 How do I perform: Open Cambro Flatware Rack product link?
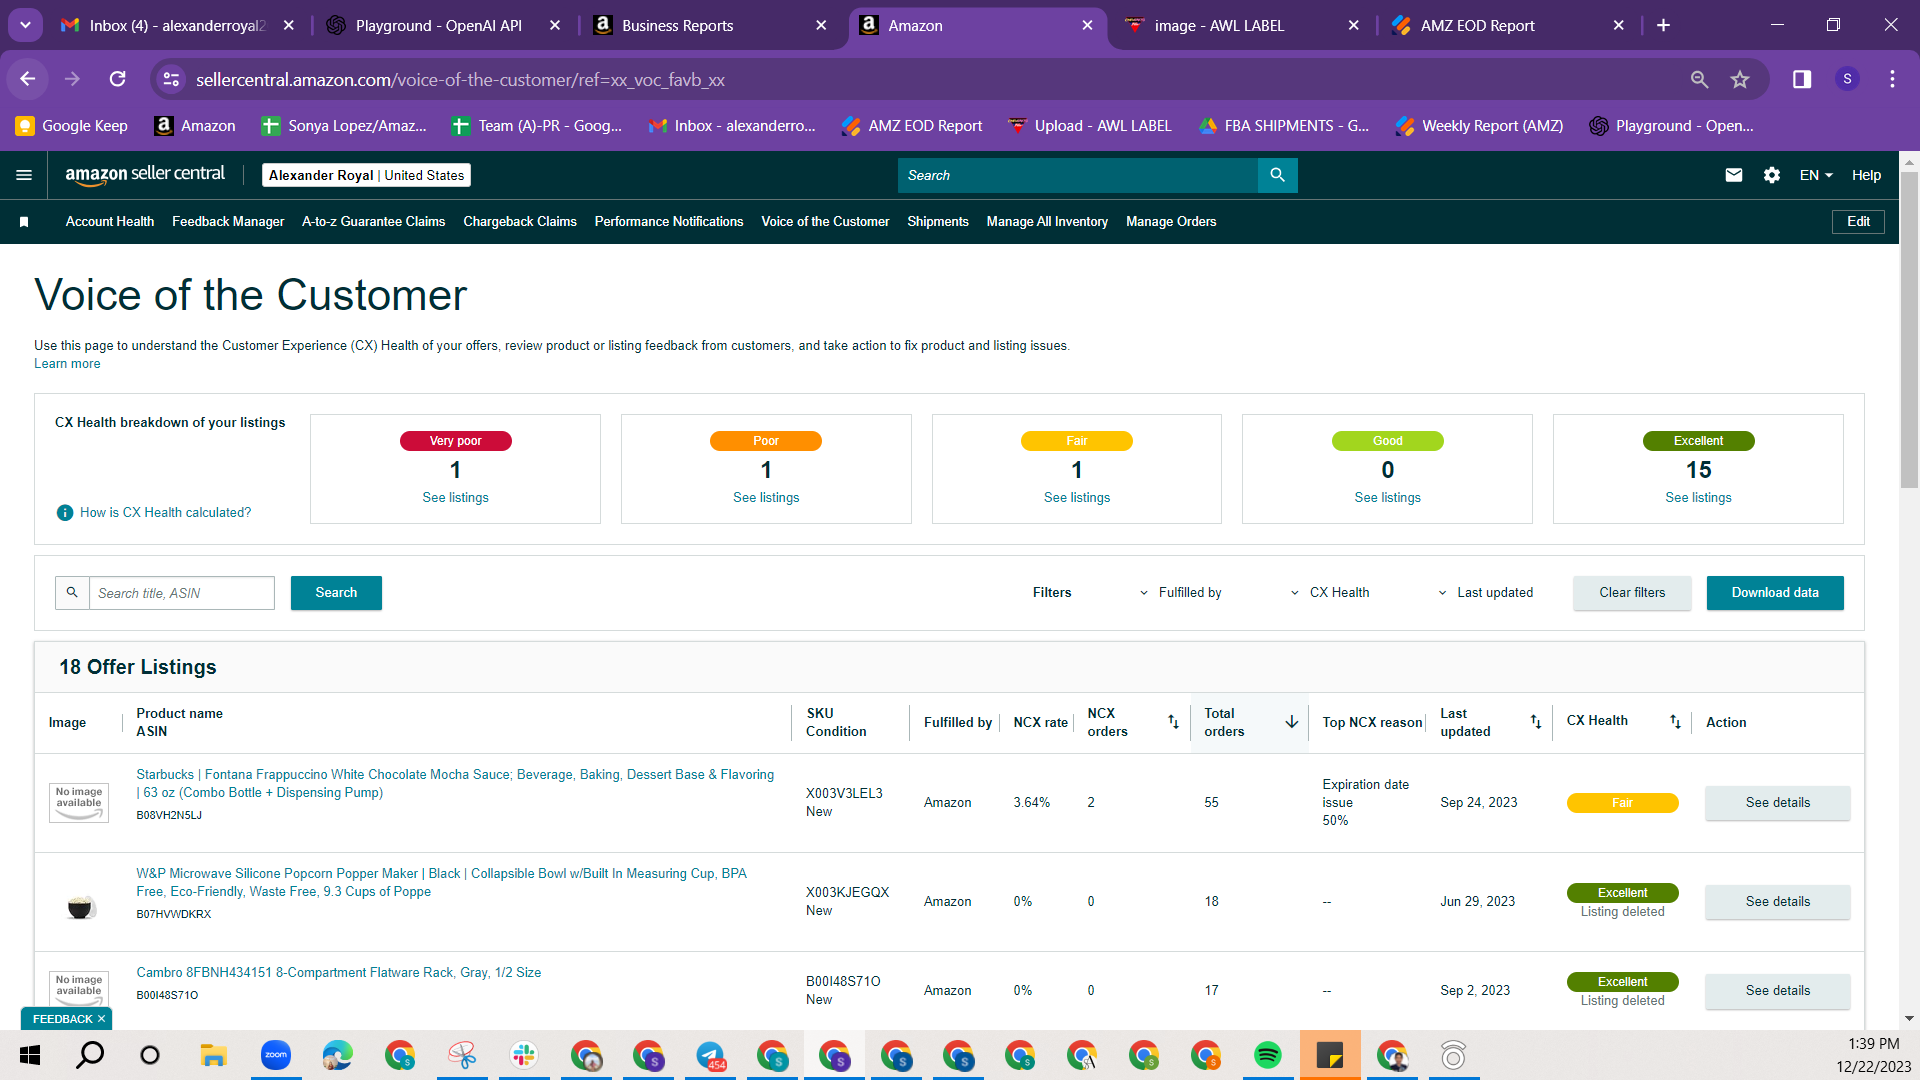coord(338,973)
